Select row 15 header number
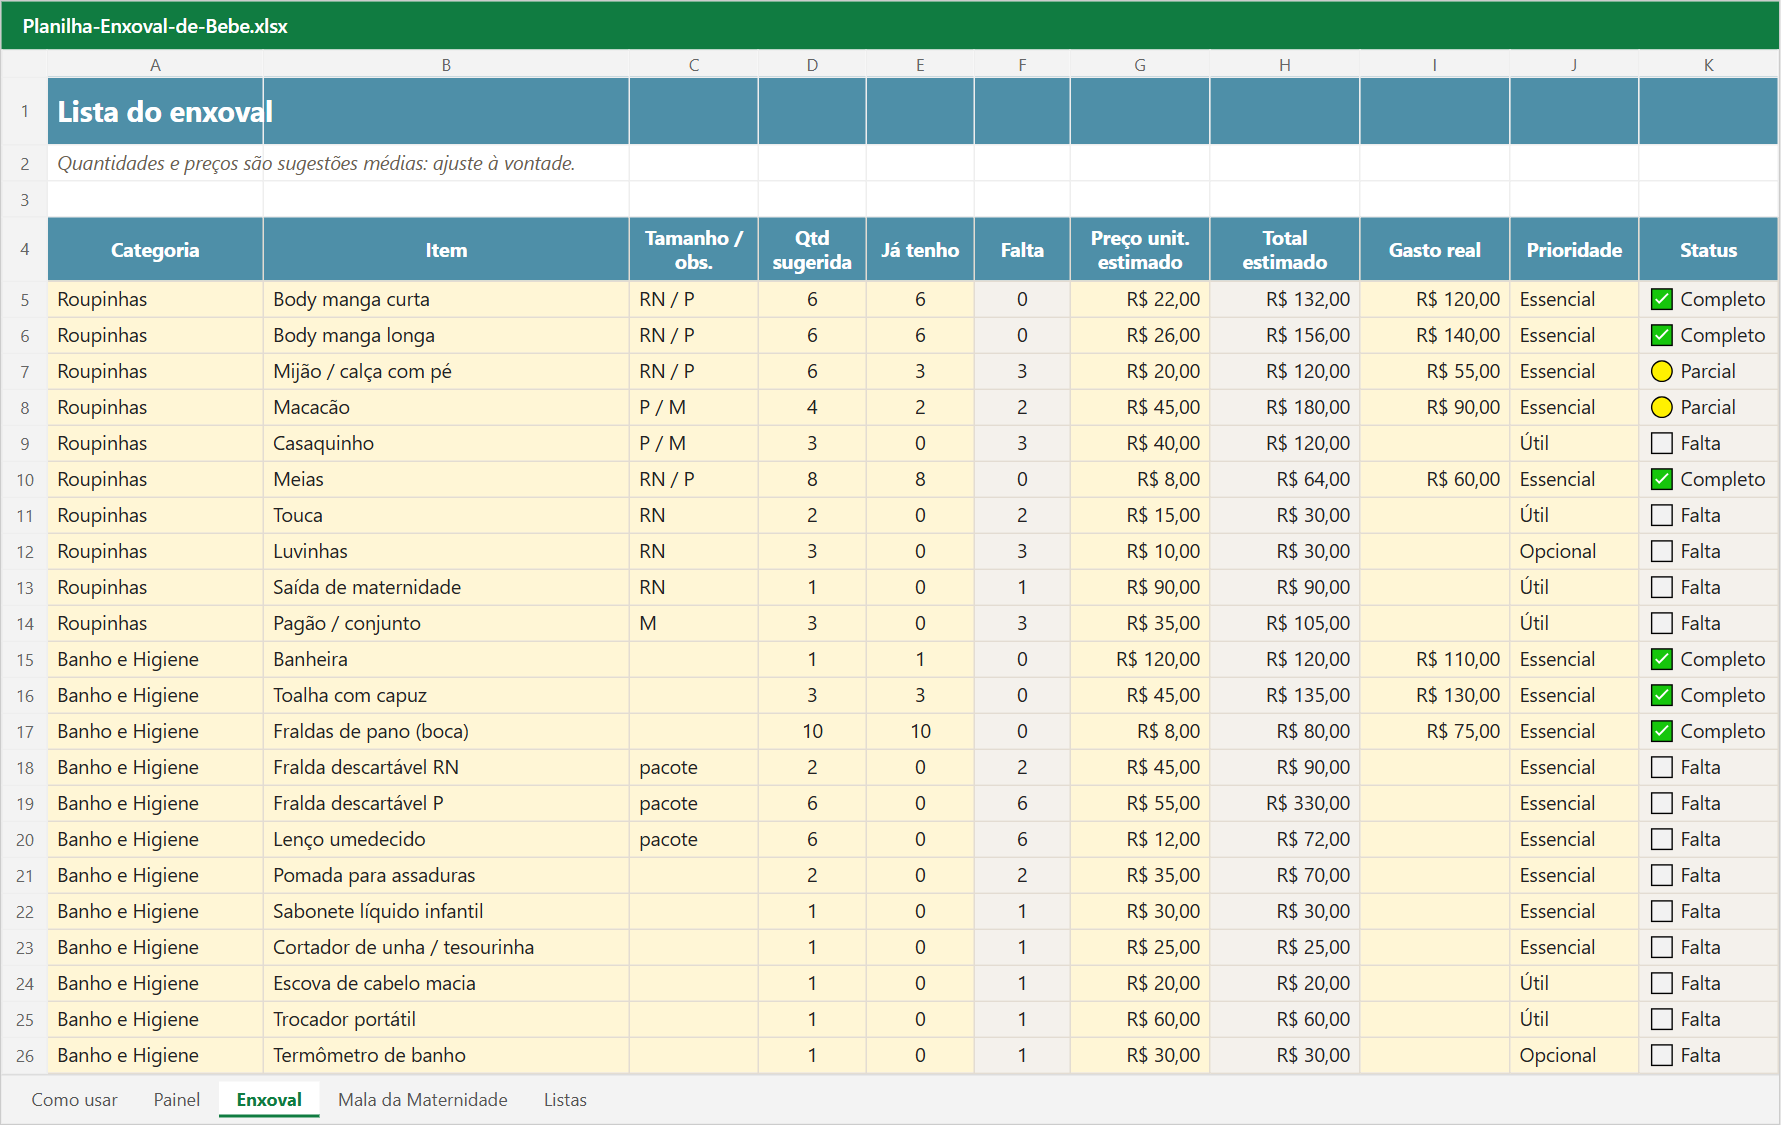This screenshot has height=1127, width=1781. 24,659
